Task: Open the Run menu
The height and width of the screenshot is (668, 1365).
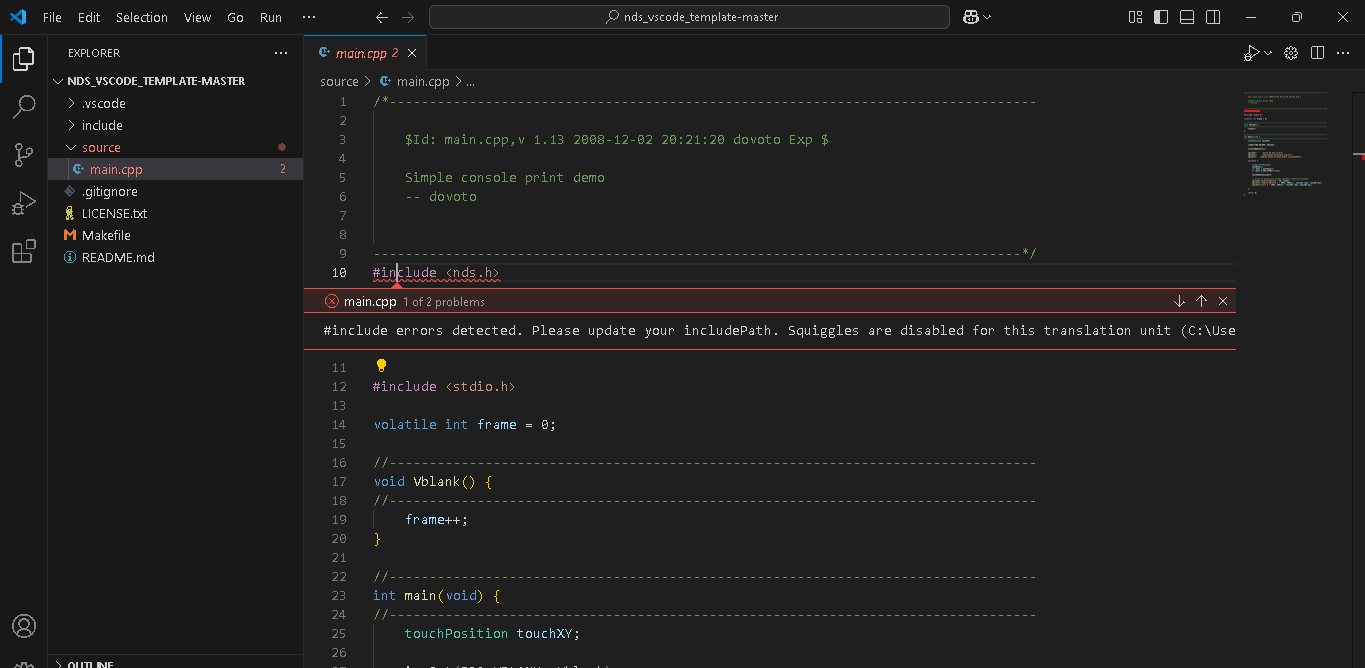Action: (271, 17)
